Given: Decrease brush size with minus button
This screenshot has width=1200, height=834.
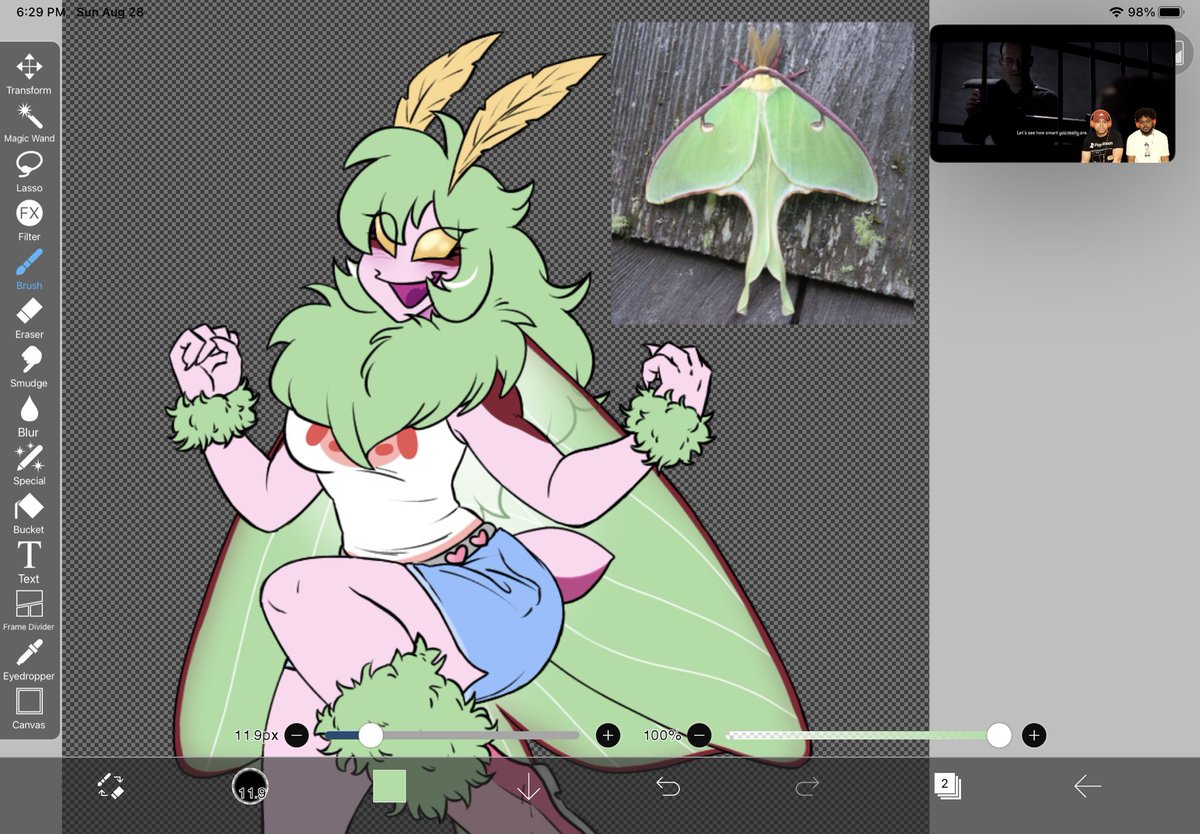Looking at the screenshot, I should [x=296, y=735].
